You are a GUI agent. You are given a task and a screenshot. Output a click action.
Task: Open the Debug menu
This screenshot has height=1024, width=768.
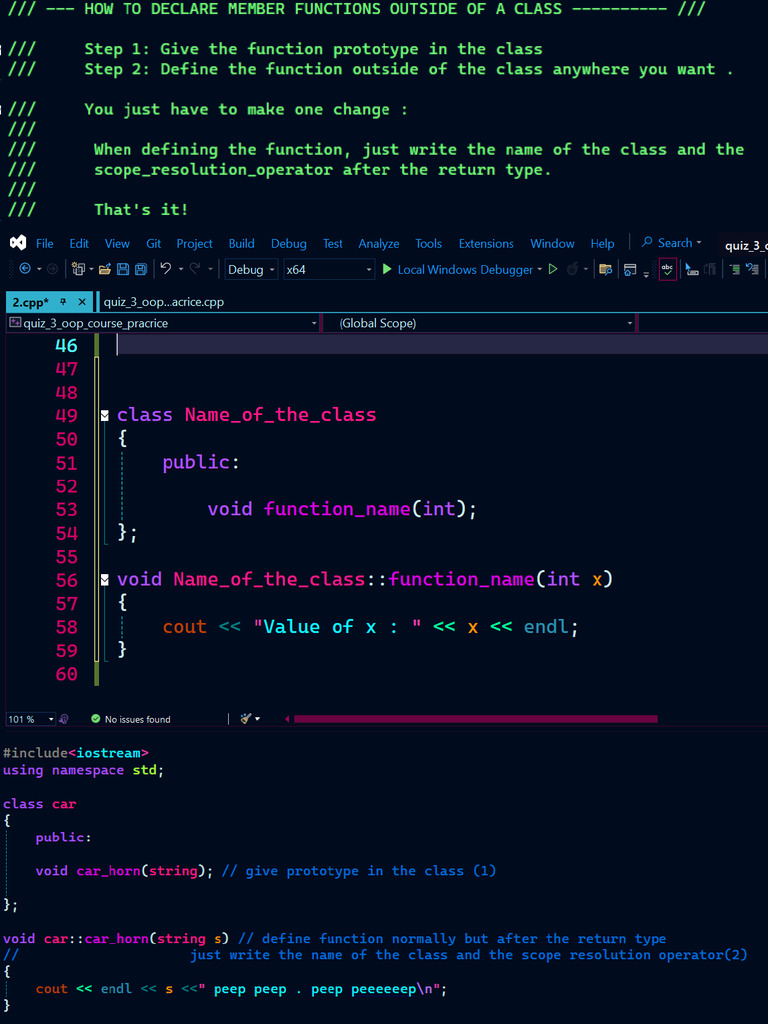[x=289, y=243]
